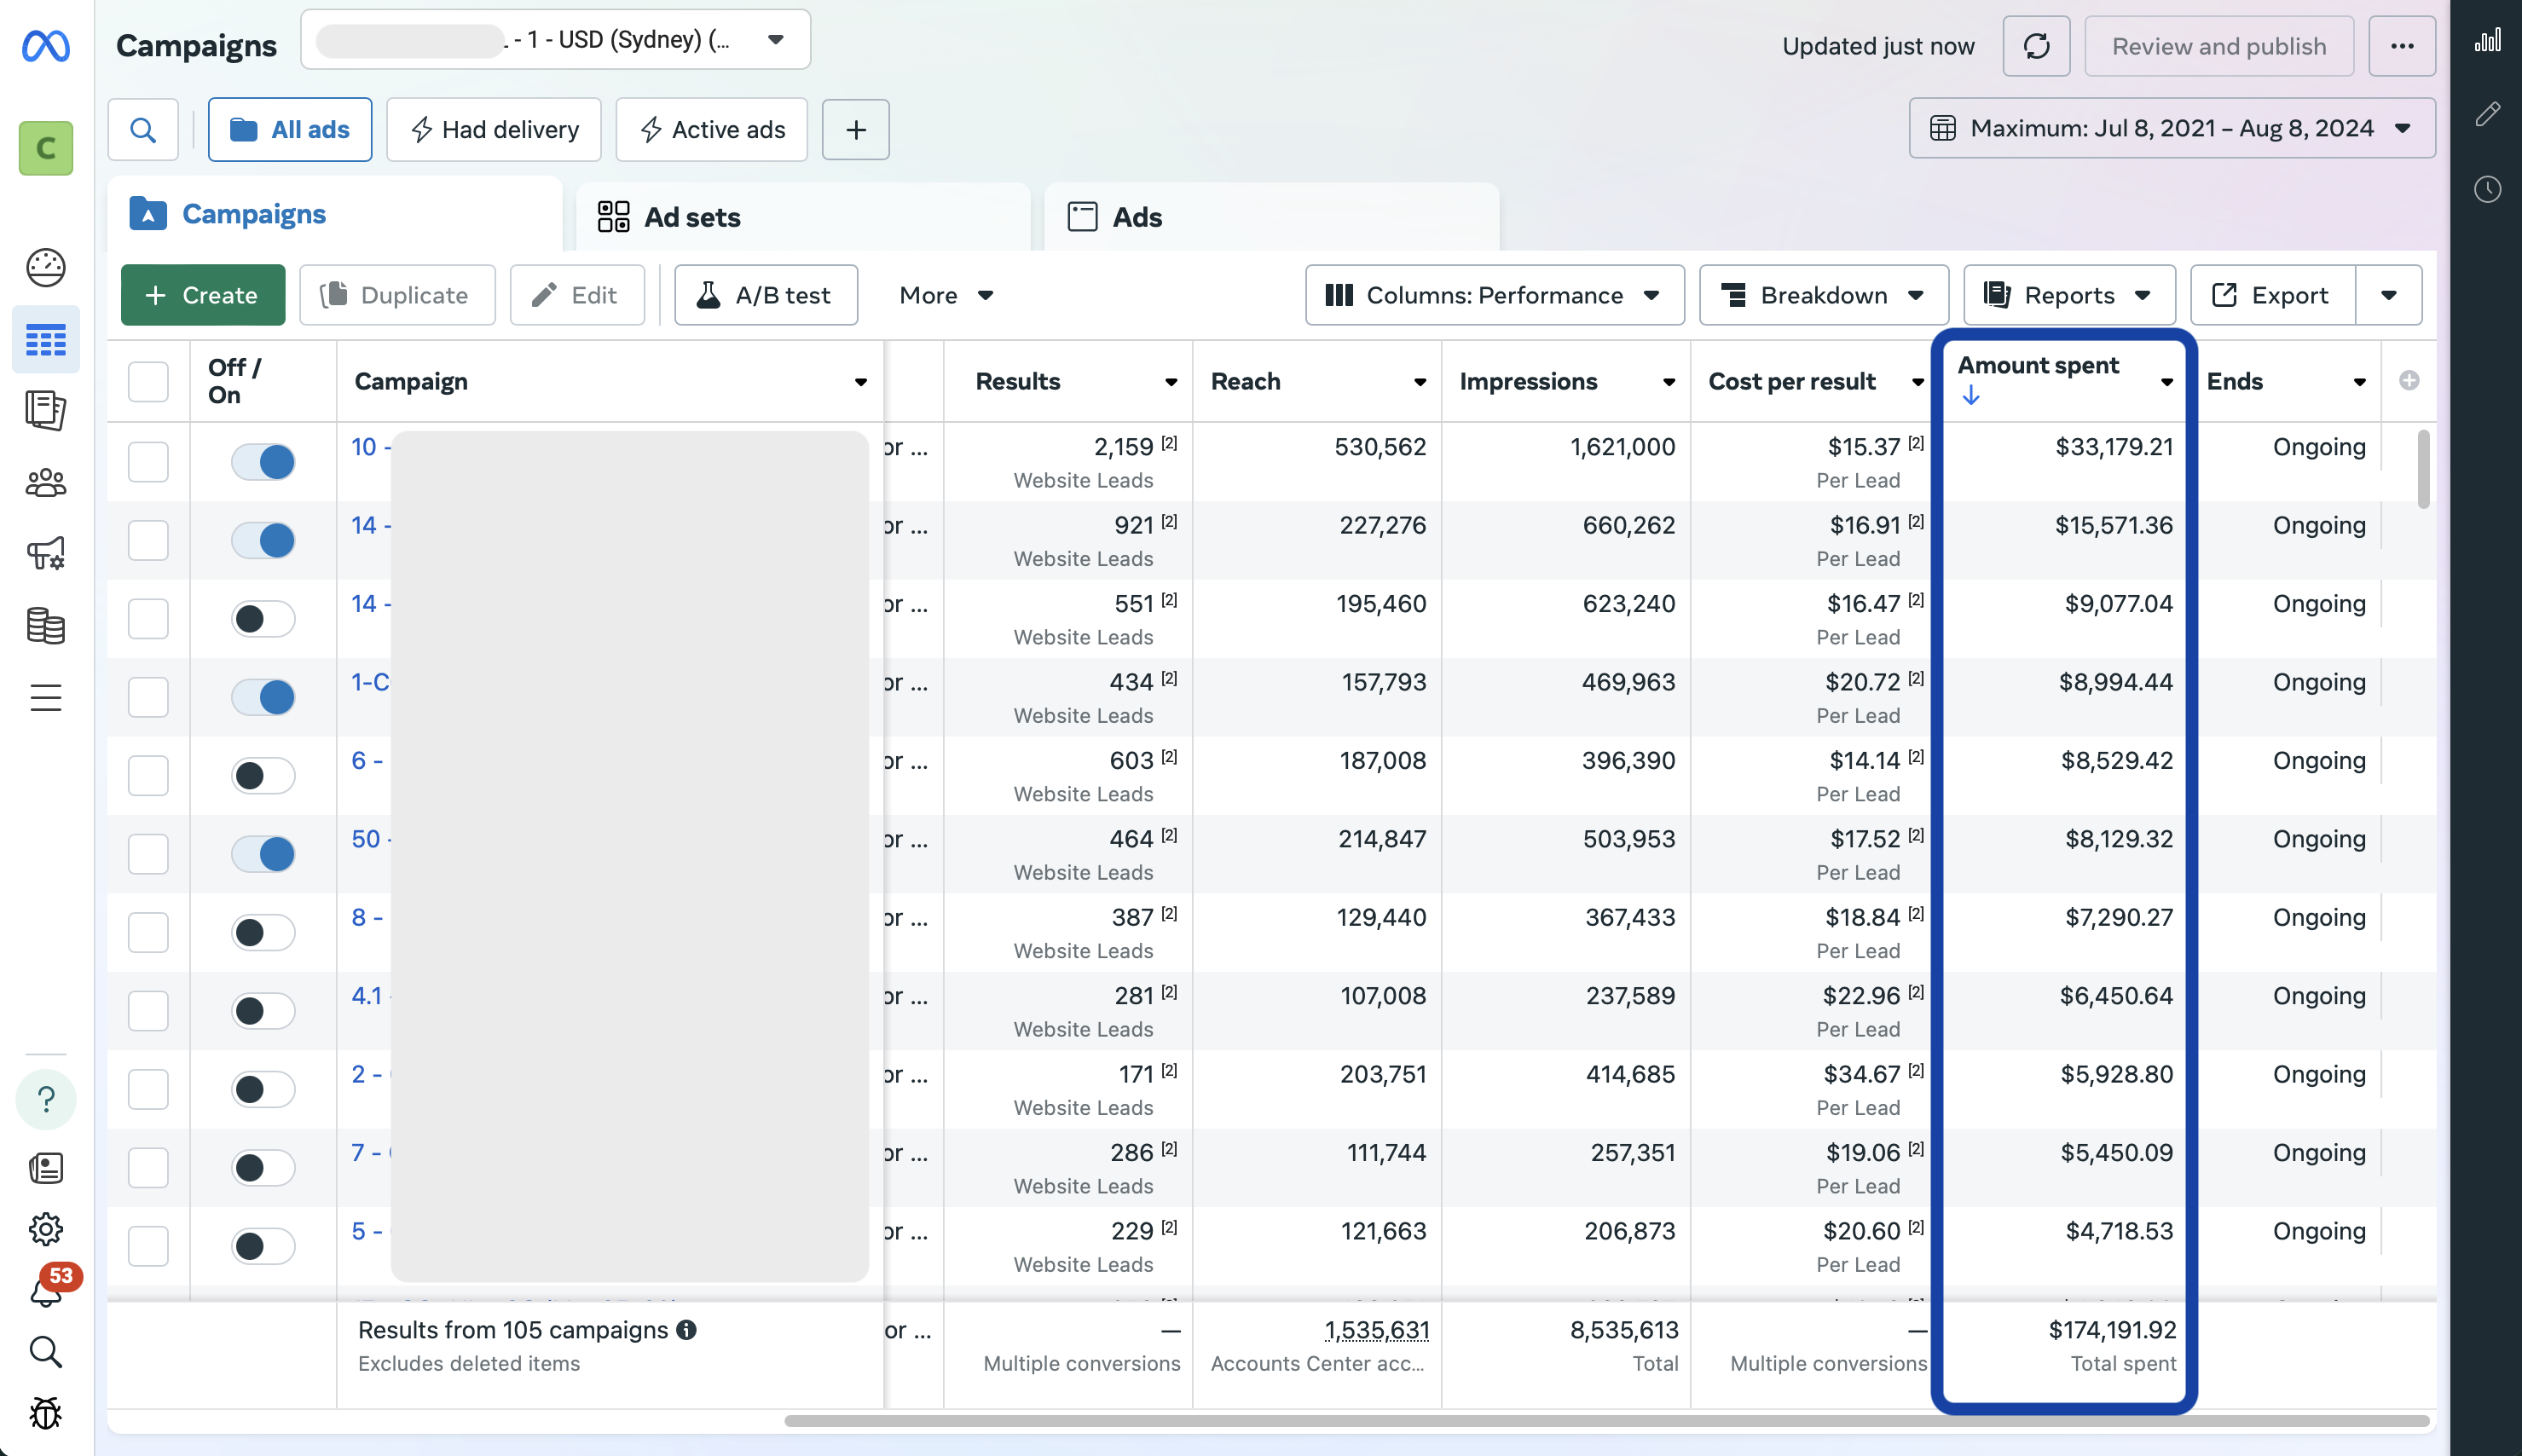Turn off the first campaign toggle

[263, 461]
